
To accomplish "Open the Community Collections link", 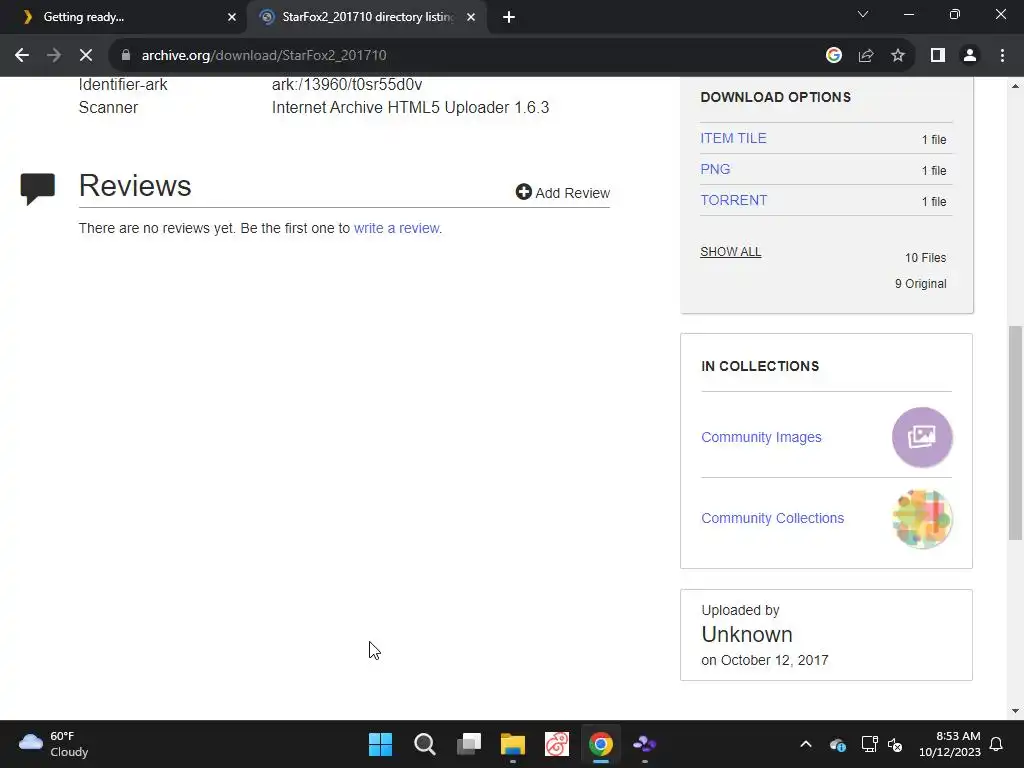I will point(773,518).
